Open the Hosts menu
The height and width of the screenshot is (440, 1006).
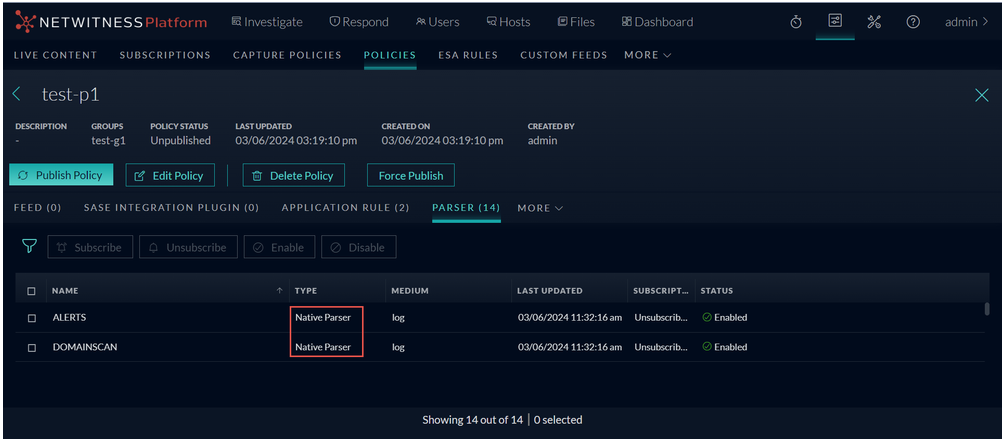(509, 22)
